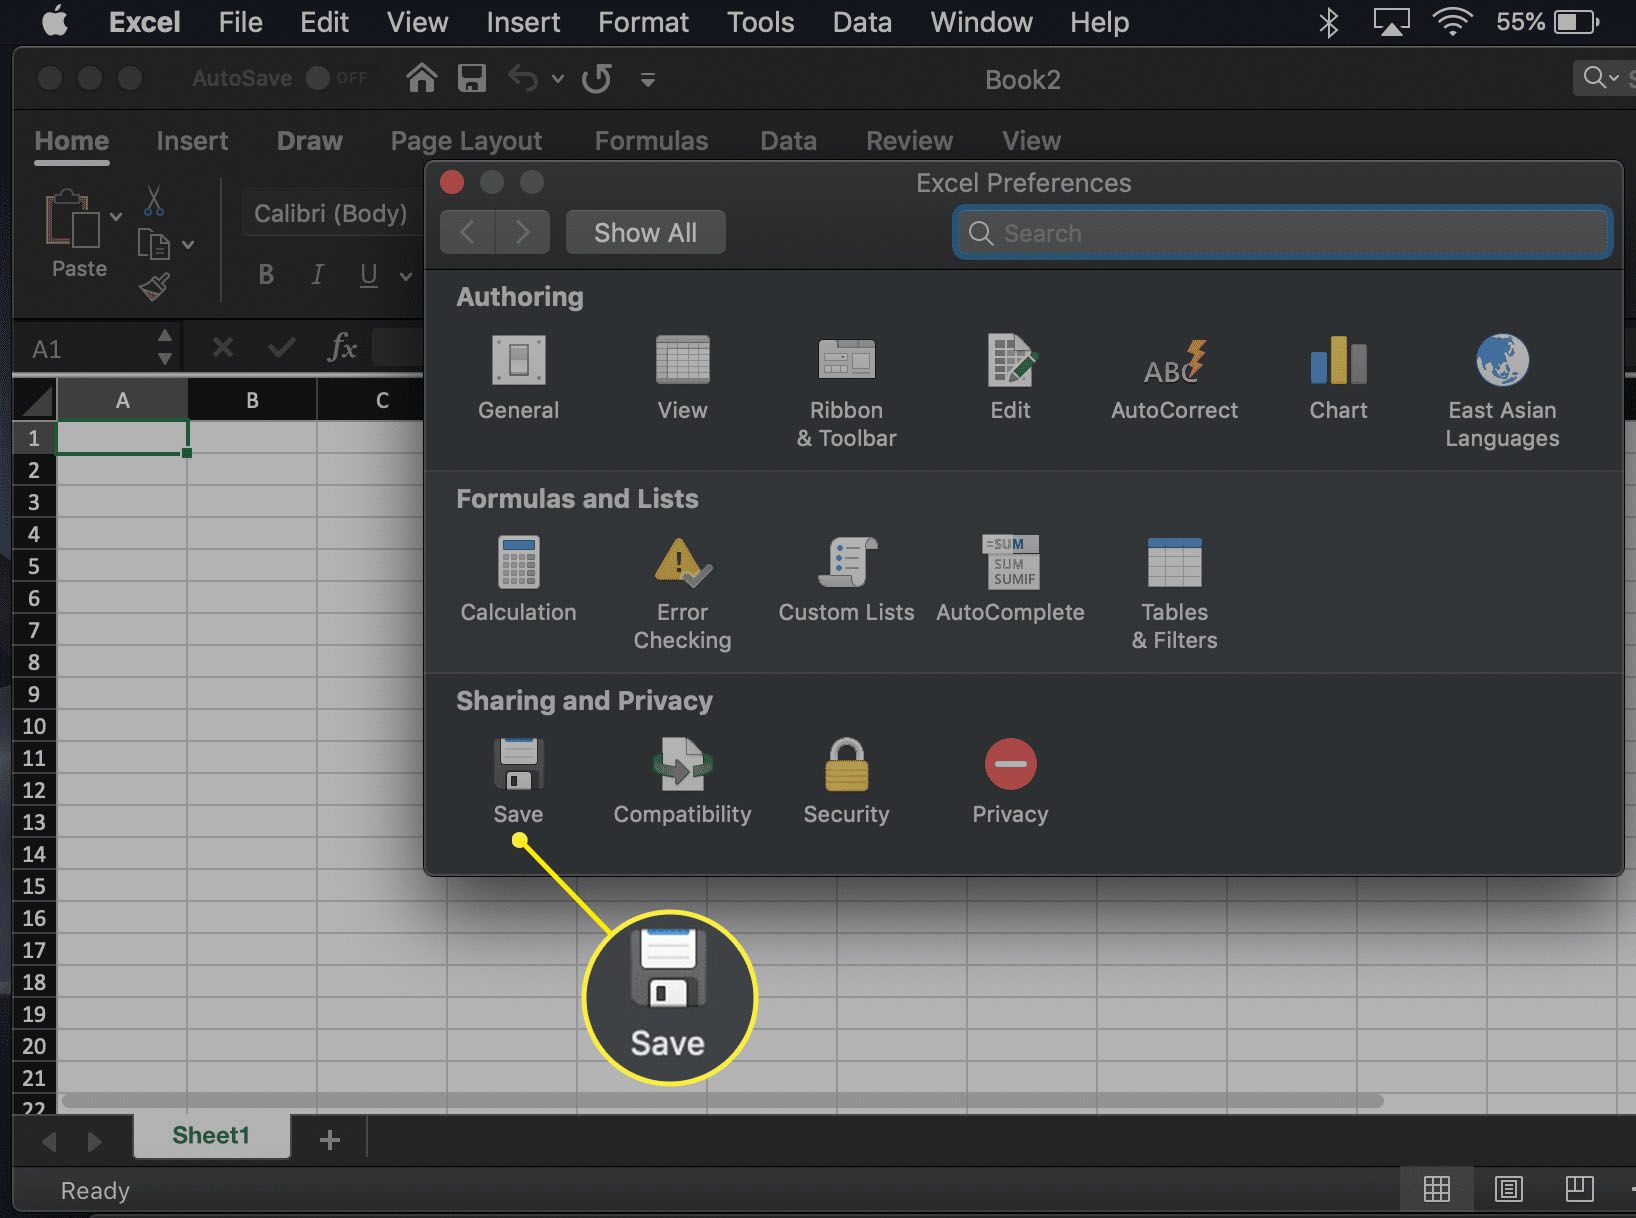Click the back arrow in Preferences
Image resolution: width=1636 pixels, height=1218 pixels.
pyautogui.click(x=467, y=233)
